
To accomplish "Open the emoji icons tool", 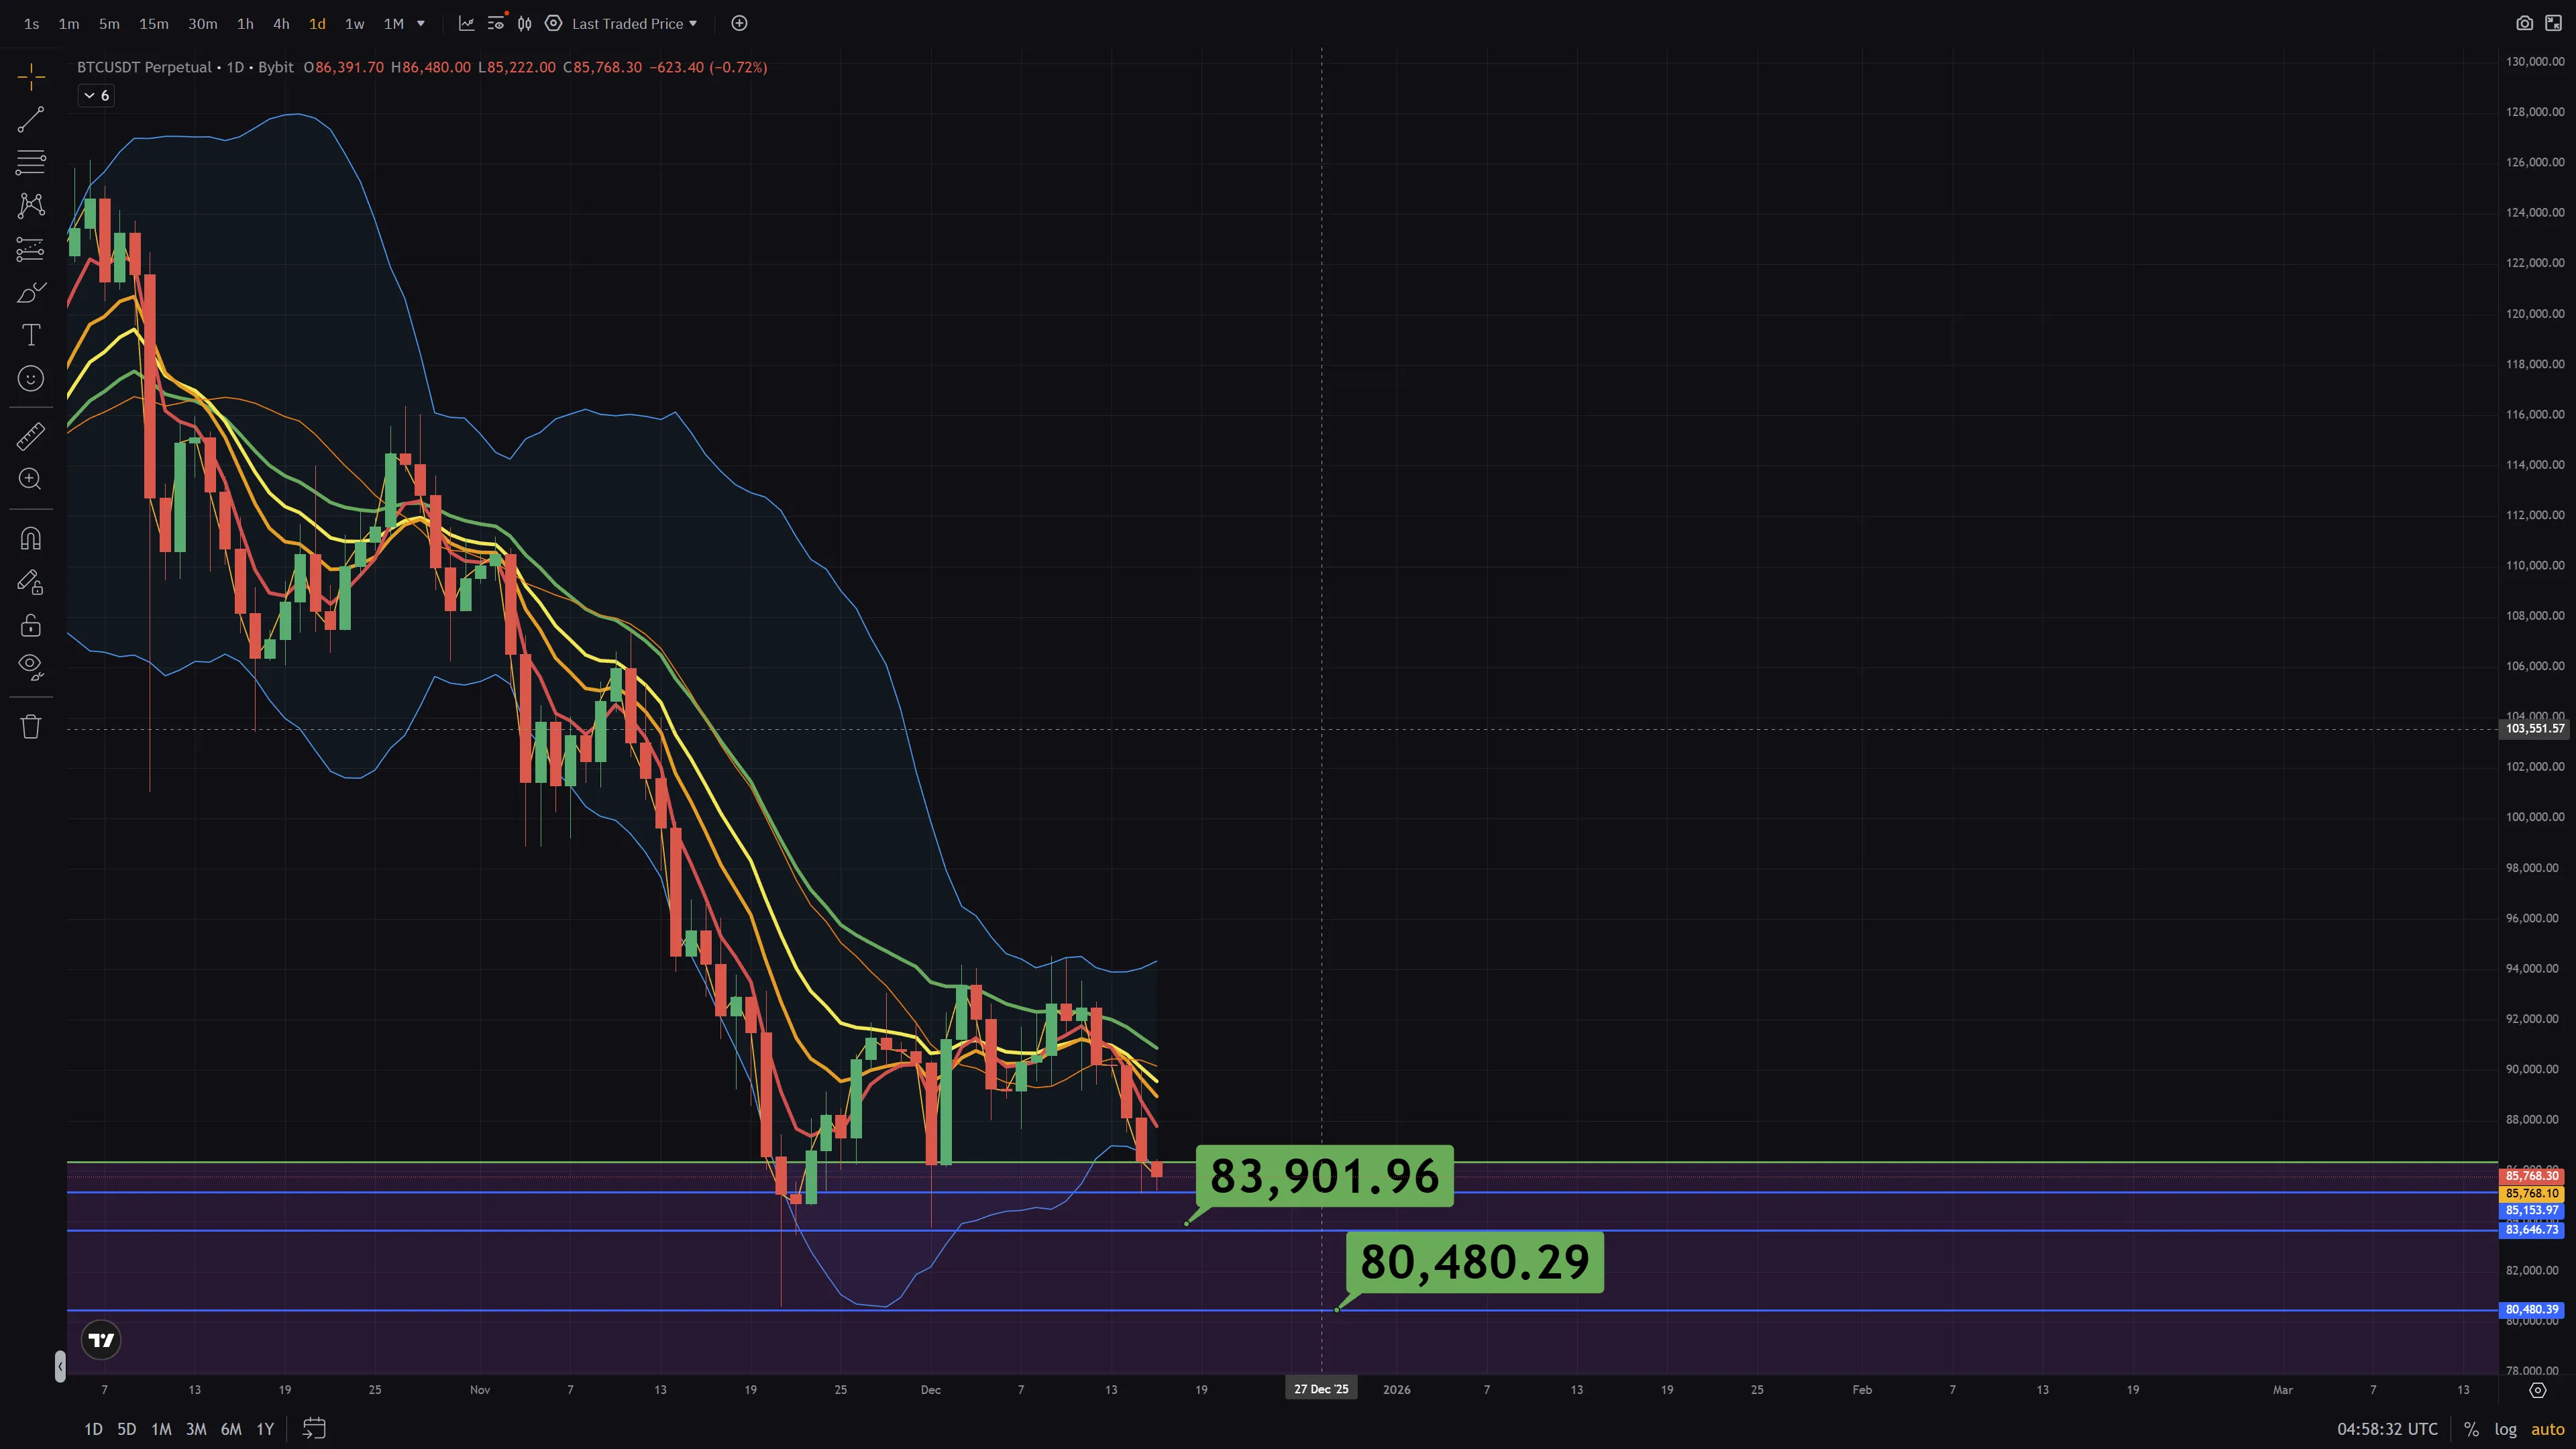I will tap(31, 378).
